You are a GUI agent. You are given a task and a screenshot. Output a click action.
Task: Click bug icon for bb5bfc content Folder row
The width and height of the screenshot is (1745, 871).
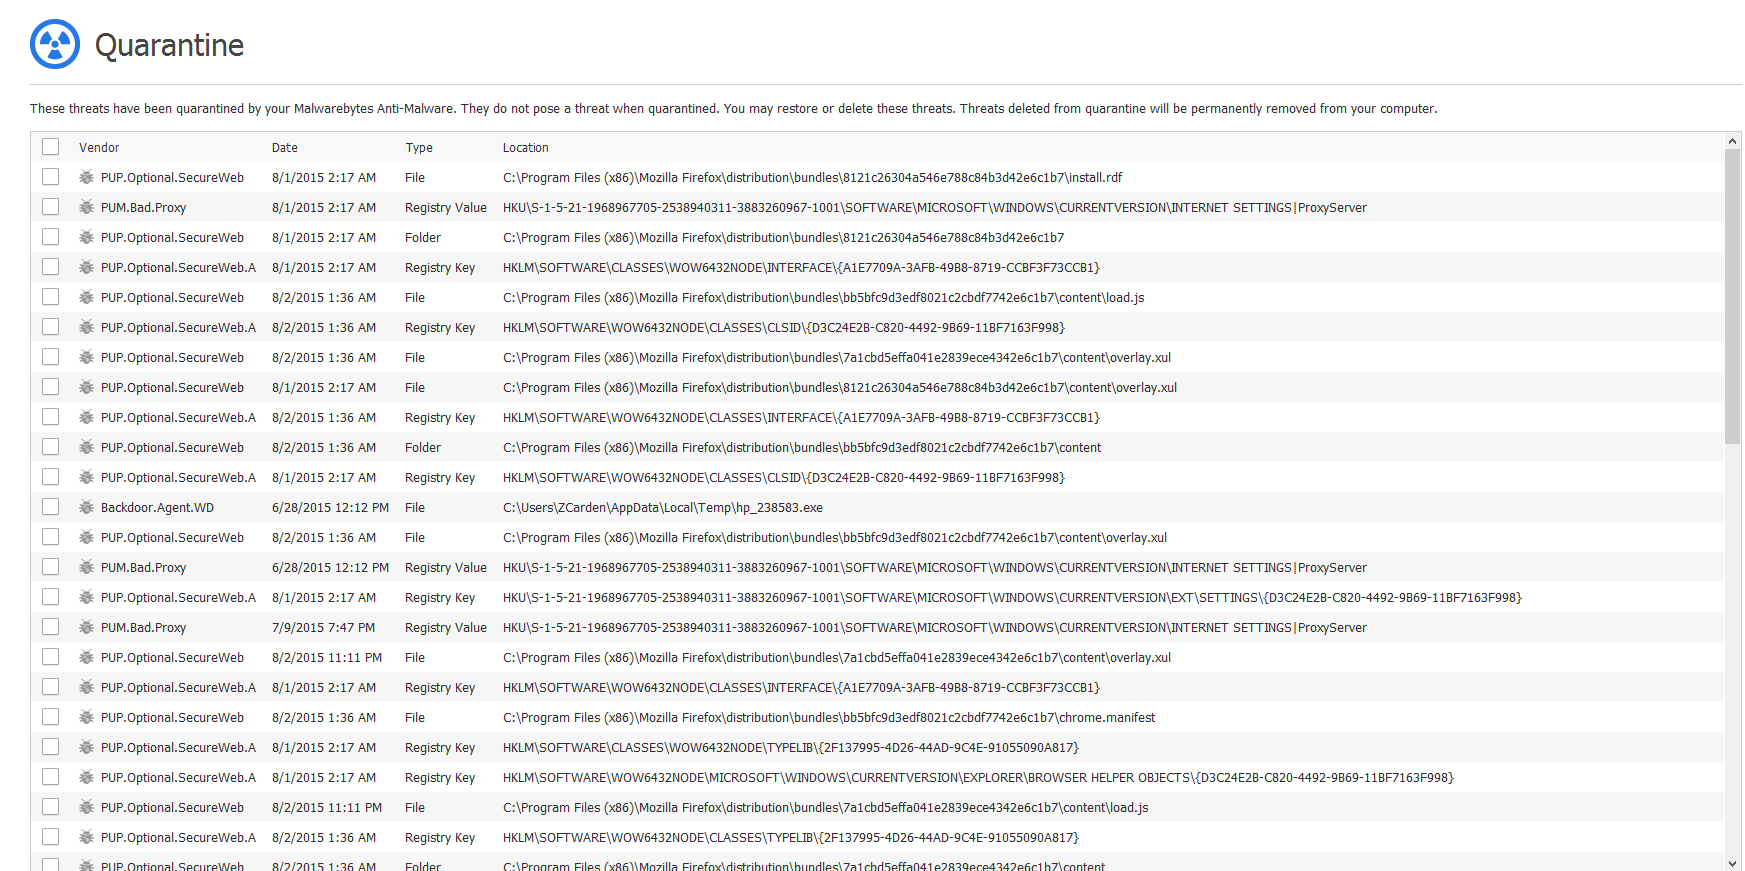(x=87, y=447)
